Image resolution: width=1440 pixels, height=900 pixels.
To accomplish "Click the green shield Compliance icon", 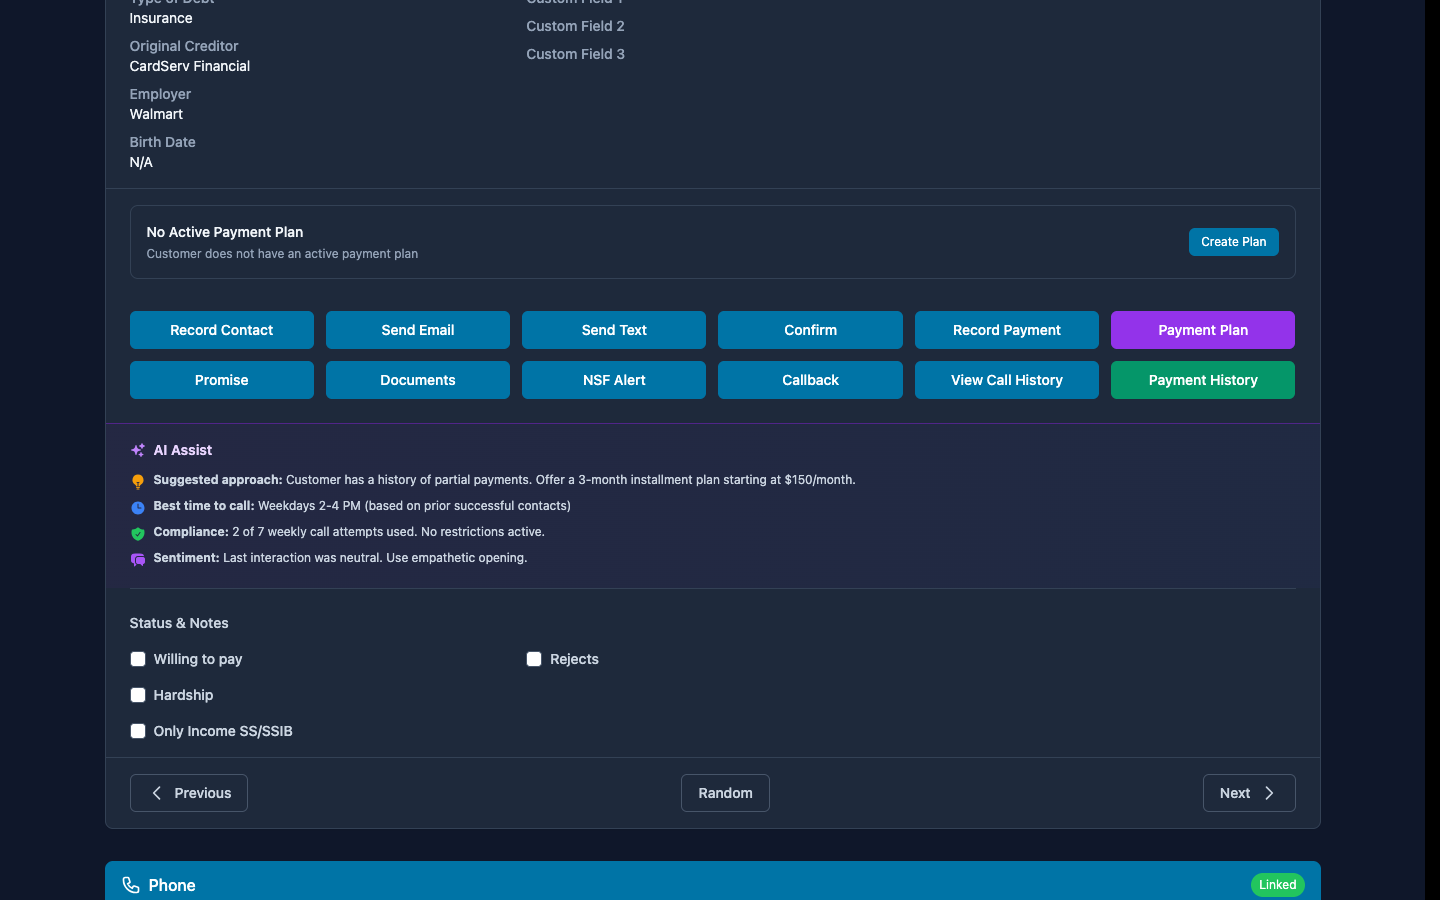I will [x=138, y=533].
